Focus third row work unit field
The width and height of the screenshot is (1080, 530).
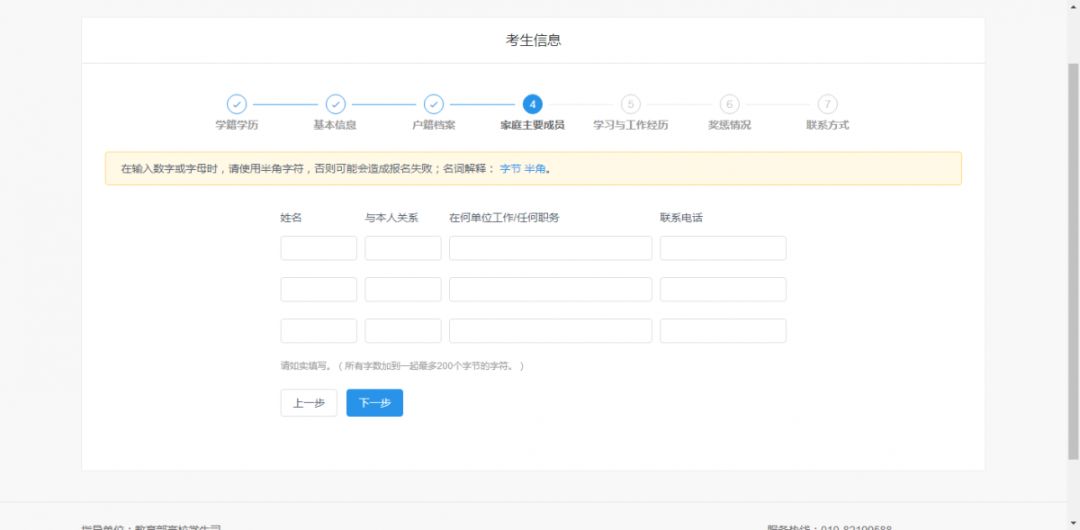(x=550, y=331)
